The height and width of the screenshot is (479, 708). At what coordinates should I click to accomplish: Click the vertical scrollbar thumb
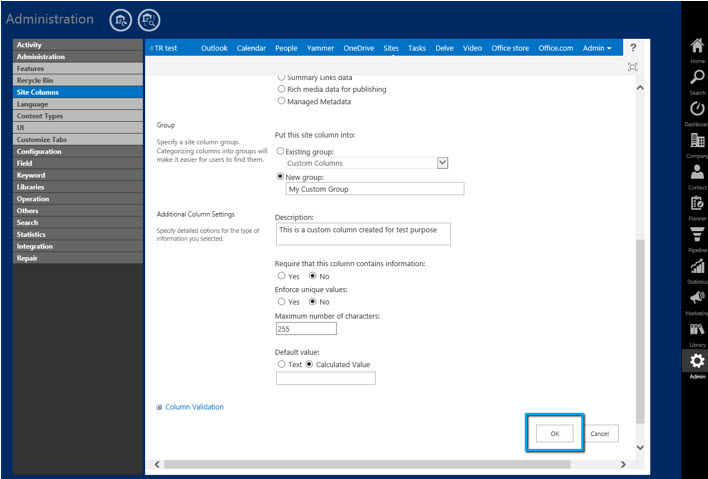[640, 332]
